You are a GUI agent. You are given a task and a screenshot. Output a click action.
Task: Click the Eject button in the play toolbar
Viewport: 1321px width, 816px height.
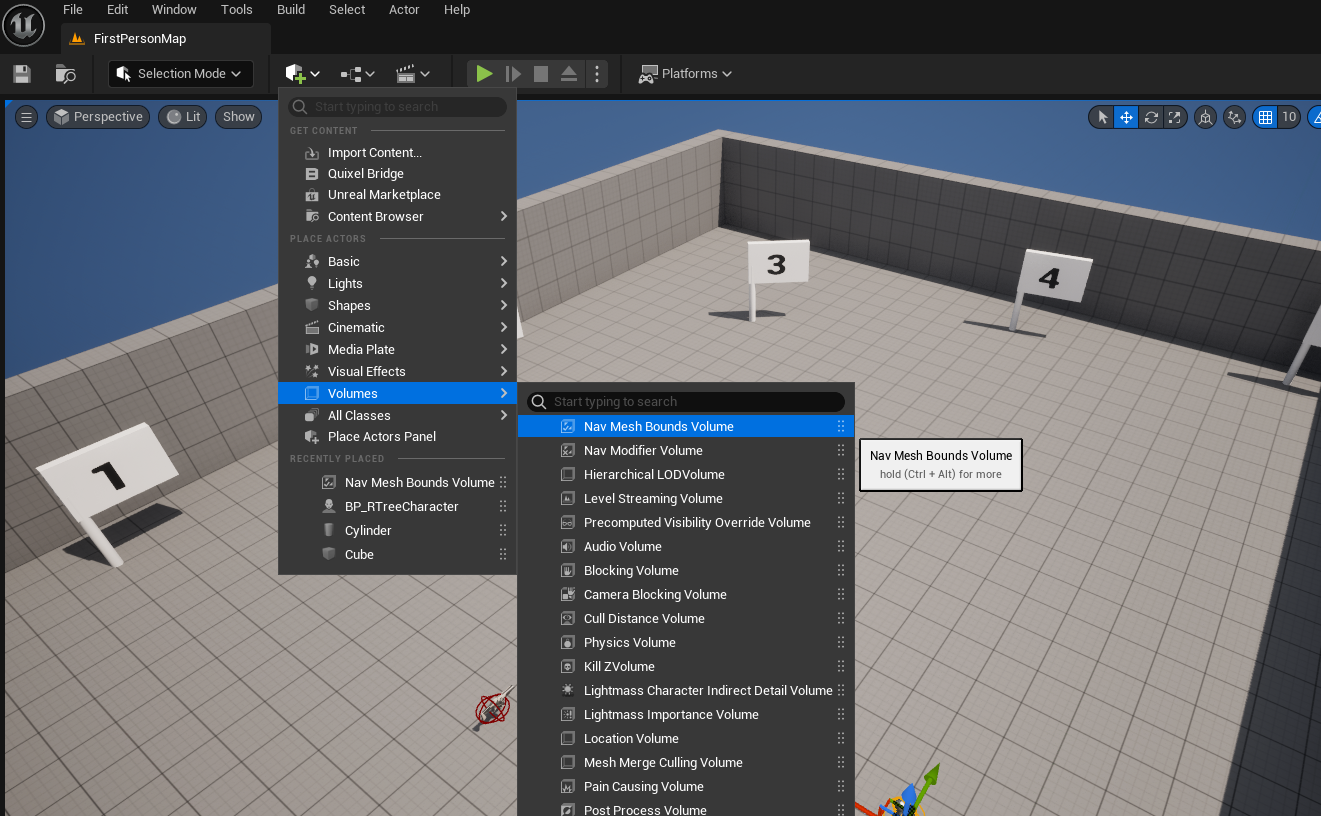568,74
